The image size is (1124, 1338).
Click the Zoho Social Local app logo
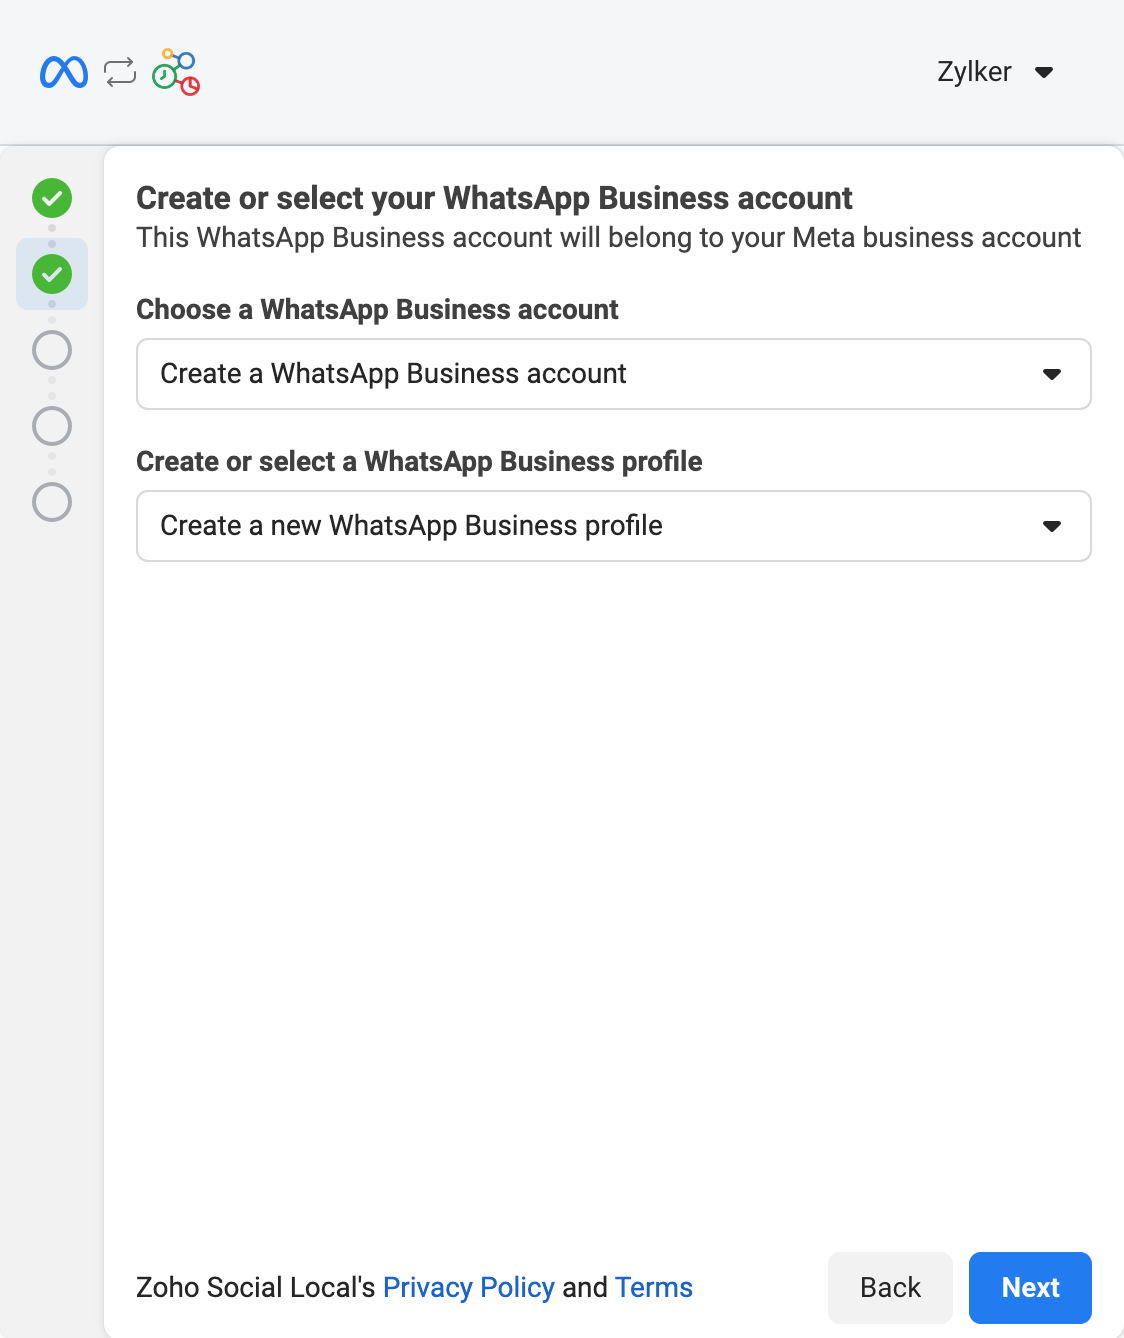click(176, 72)
